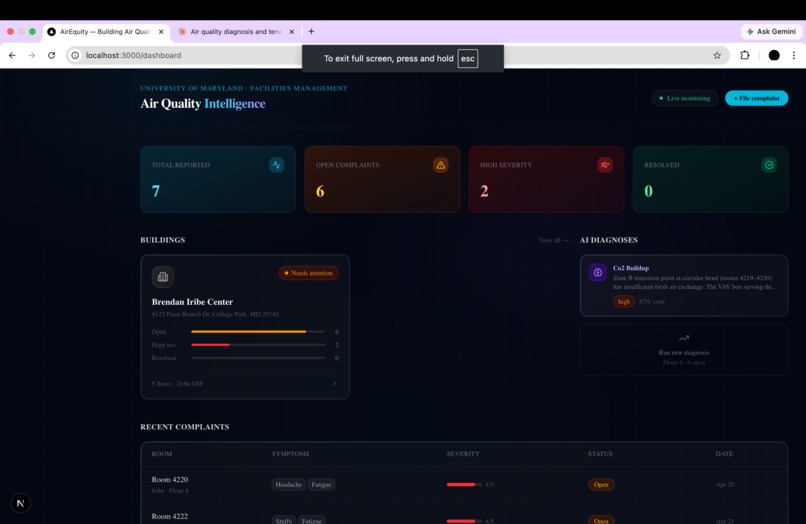The width and height of the screenshot is (806, 524).
Task: Click the Headache symptom tag
Action: 288,484
